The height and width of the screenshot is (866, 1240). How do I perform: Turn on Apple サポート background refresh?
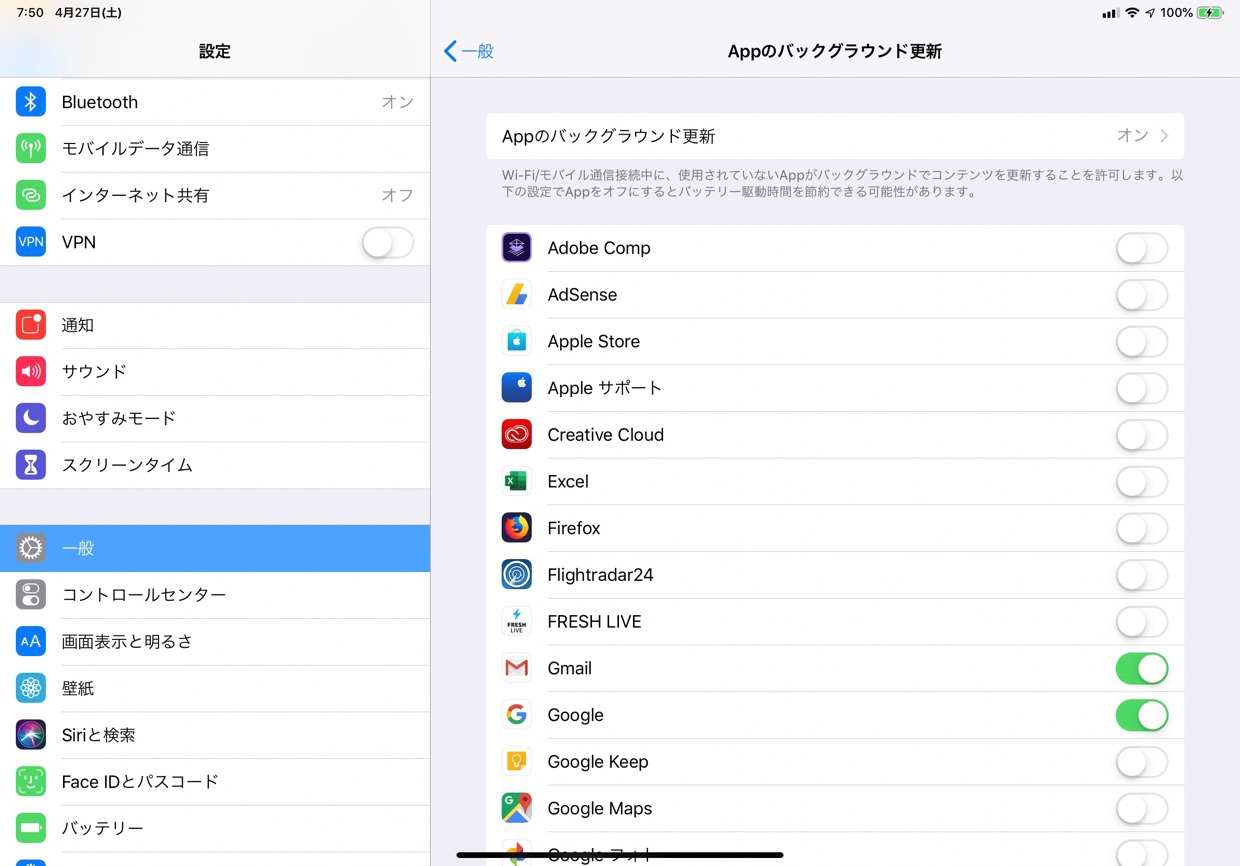click(1142, 388)
